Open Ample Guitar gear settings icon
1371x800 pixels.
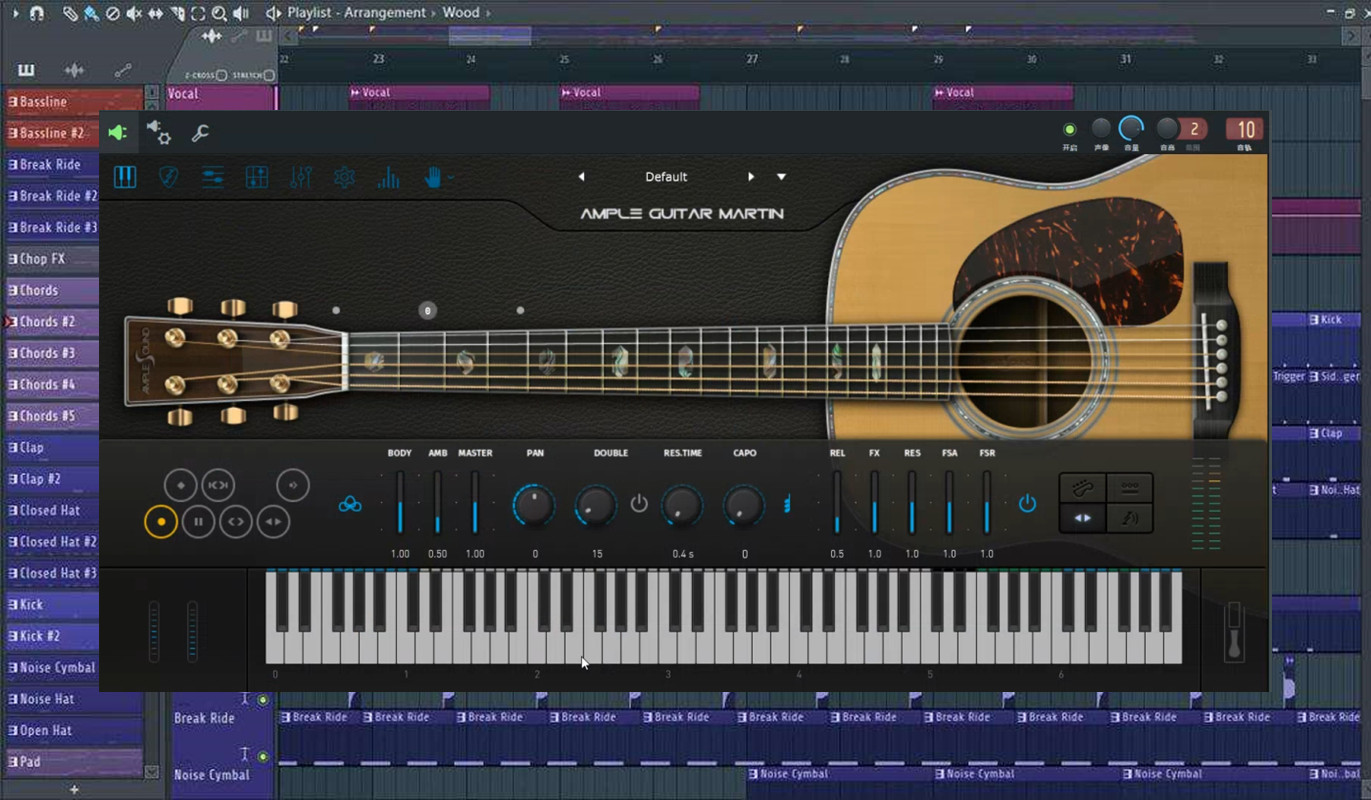click(344, 177)
